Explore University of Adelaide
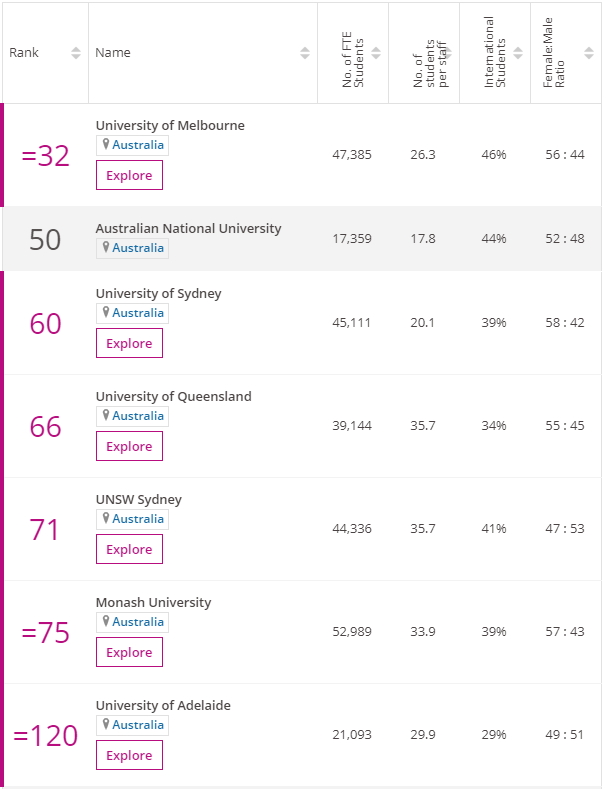The image size is (607, 789). (x=129, y=755)
